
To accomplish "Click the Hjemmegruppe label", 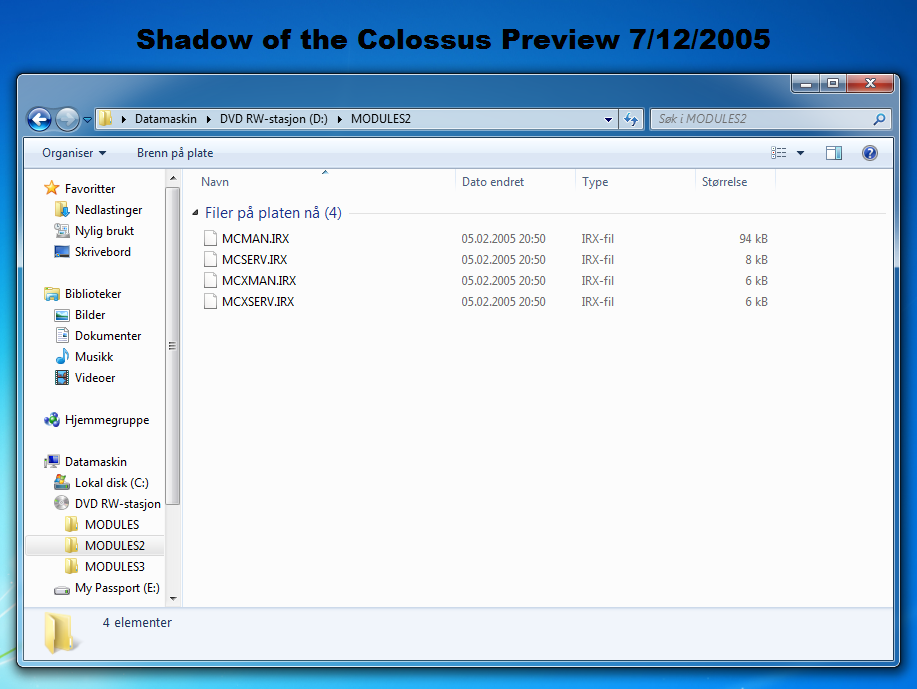I will tap(107, 420).
